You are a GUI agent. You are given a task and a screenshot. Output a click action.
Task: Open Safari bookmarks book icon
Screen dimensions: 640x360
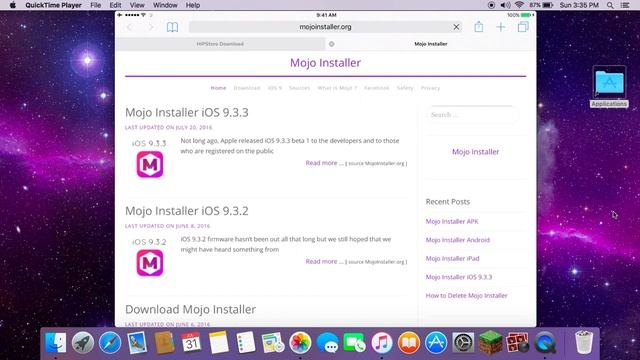(172, 27)
